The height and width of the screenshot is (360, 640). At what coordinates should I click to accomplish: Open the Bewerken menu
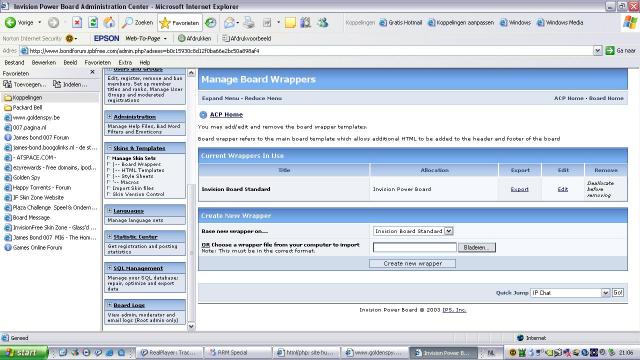[x=44, y=62]
